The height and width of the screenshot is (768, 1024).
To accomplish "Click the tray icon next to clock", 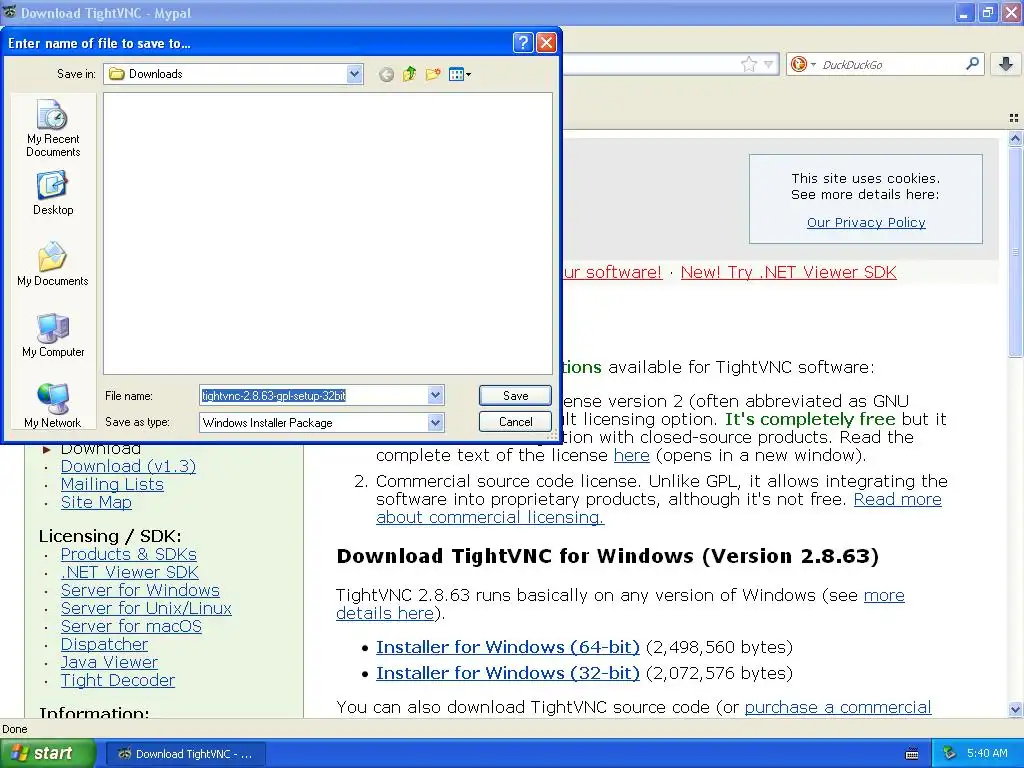I will point(950,753).
